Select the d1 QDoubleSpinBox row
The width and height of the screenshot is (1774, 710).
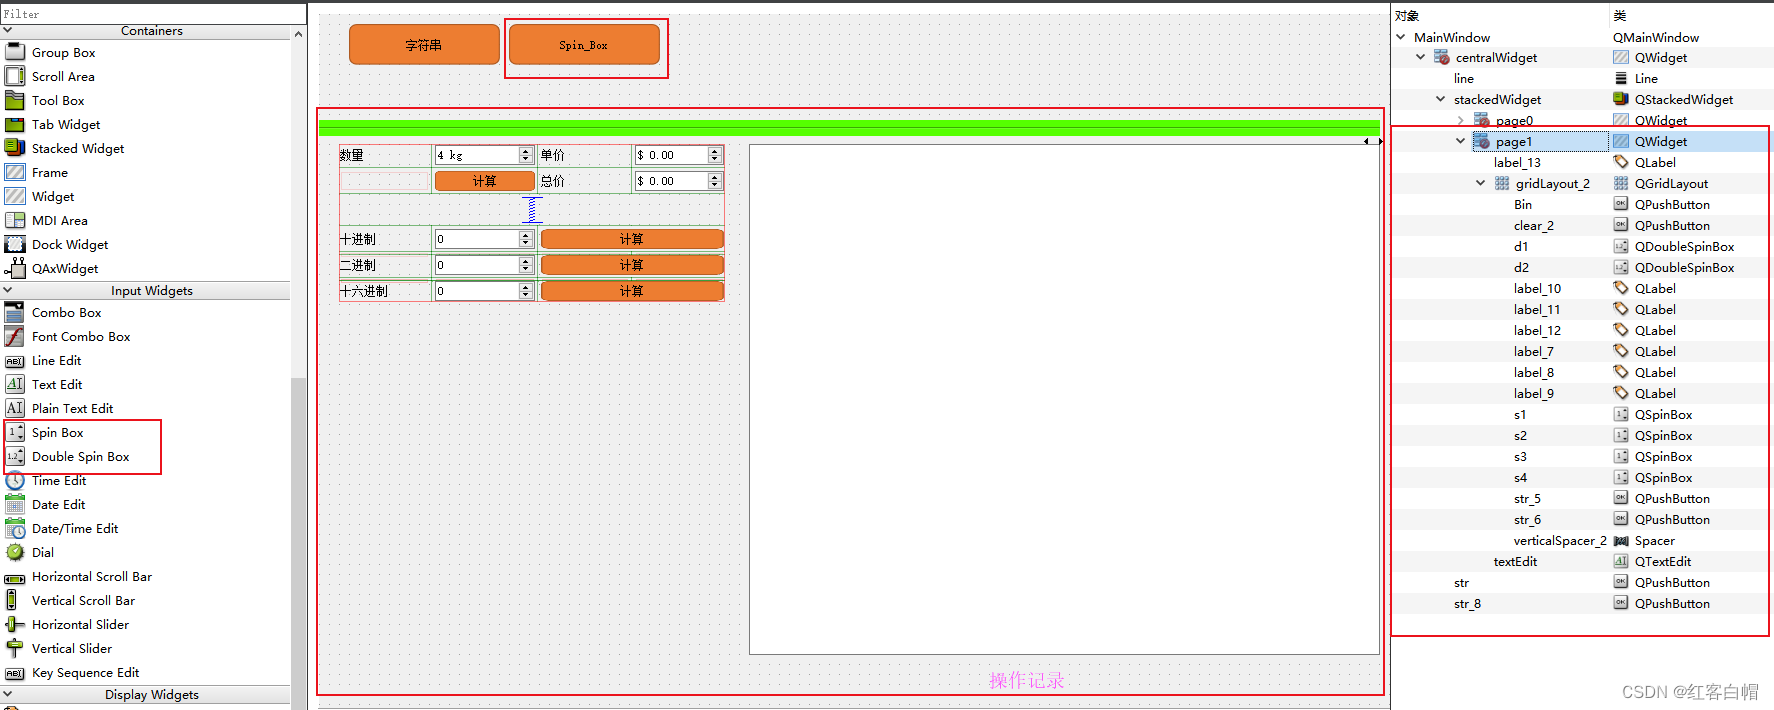pos(1580,246)
